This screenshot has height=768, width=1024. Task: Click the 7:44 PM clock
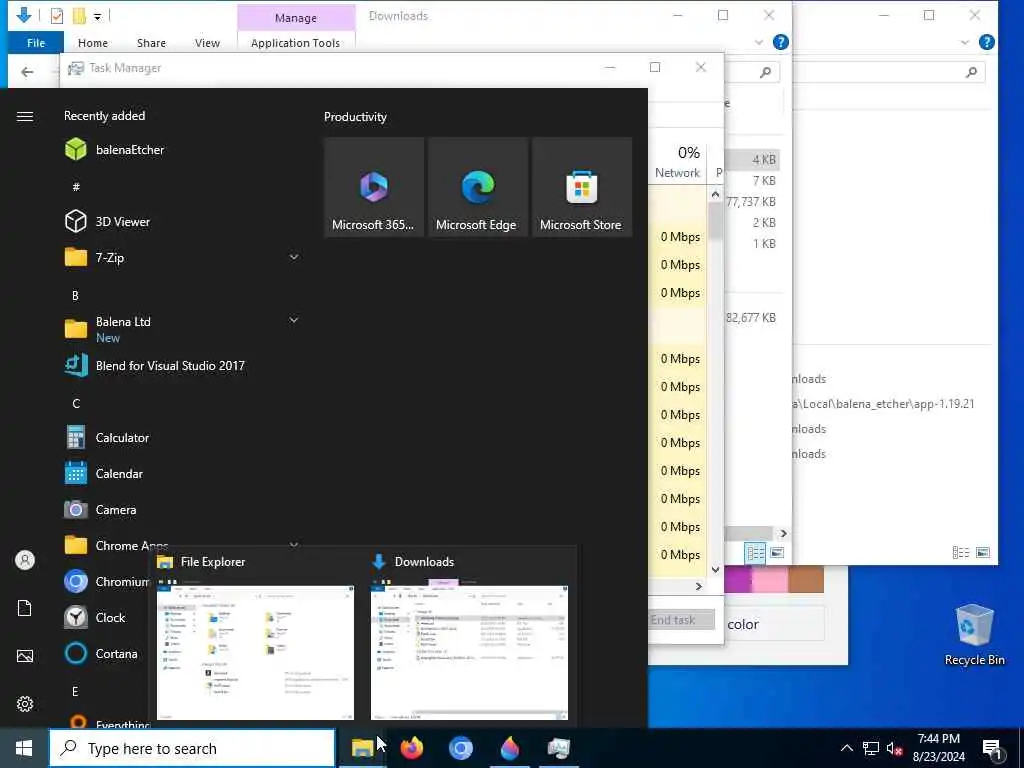(x=938, y=739)
